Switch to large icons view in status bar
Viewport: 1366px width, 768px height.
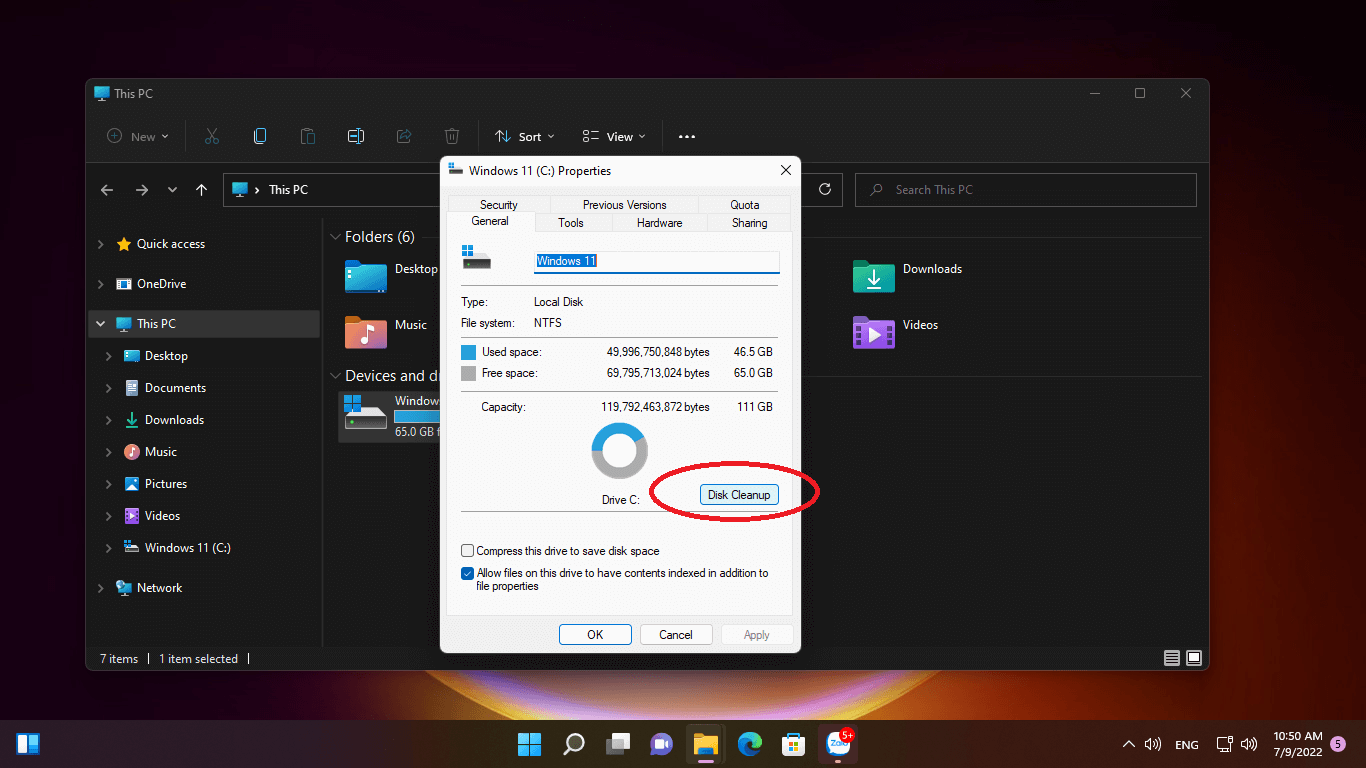1194,658
